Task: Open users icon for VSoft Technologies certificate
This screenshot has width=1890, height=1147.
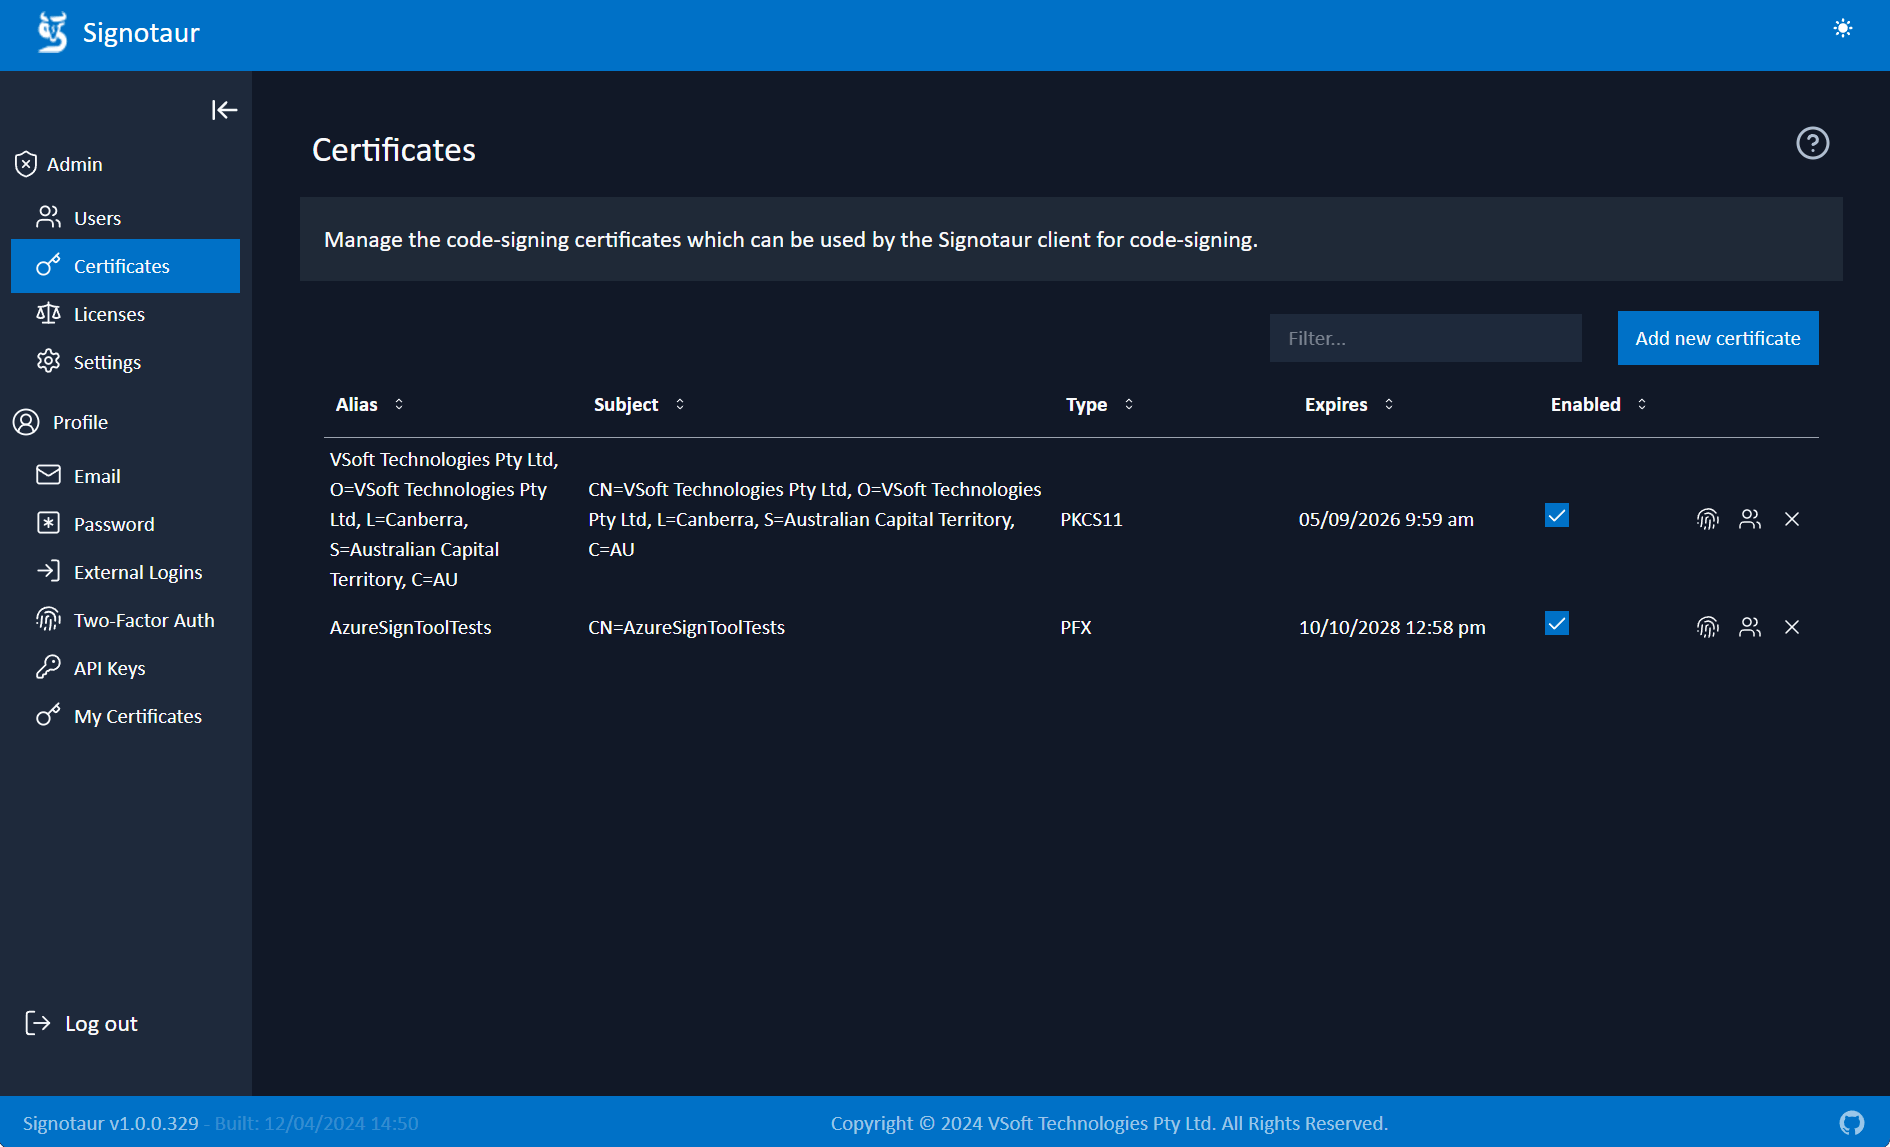Action: (1750, 519)
